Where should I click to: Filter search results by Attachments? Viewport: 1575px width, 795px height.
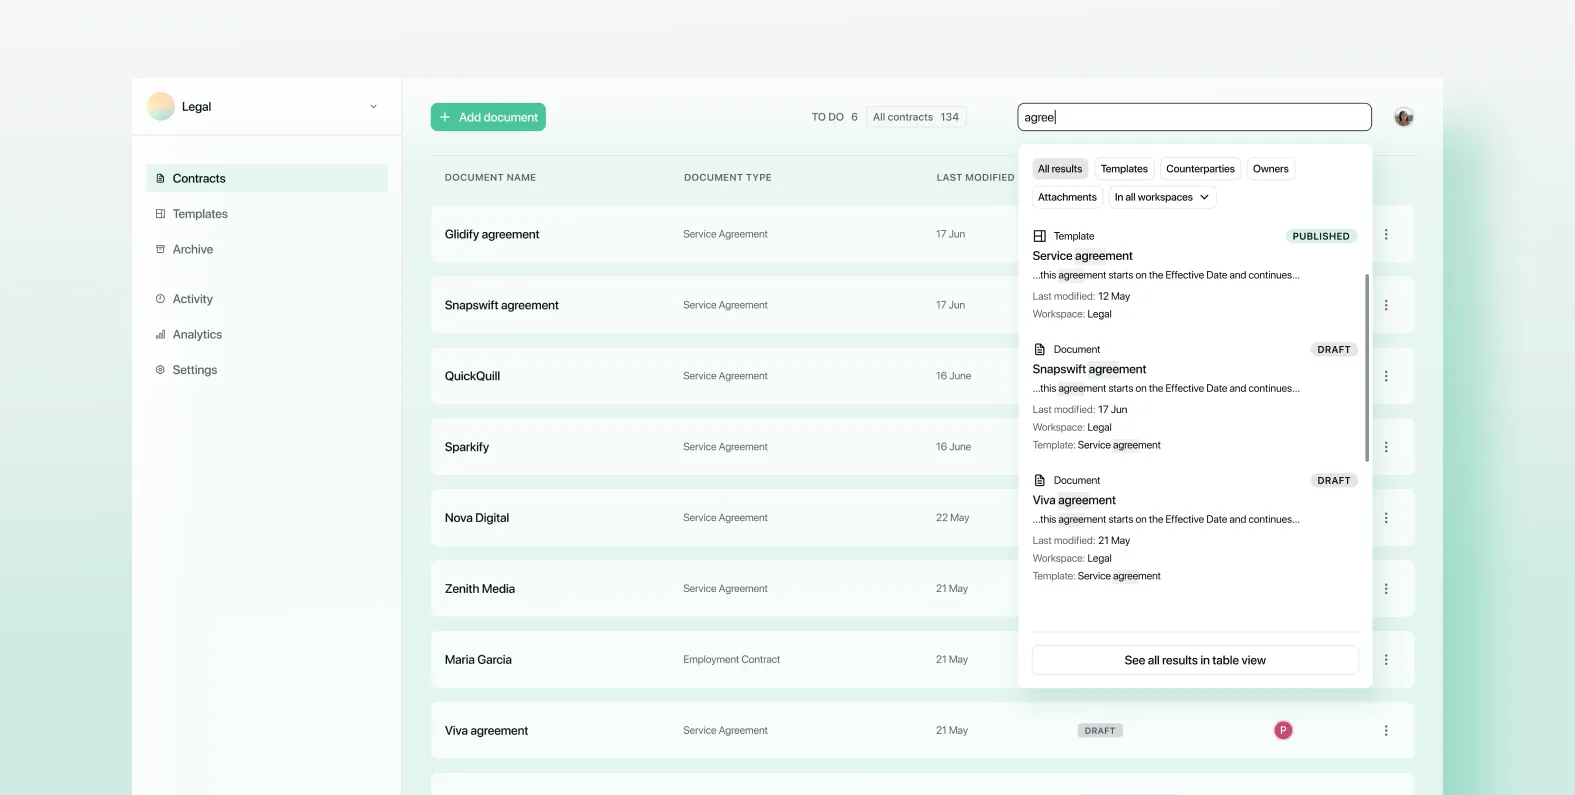pyautogui.click(x=1067, y=197)
